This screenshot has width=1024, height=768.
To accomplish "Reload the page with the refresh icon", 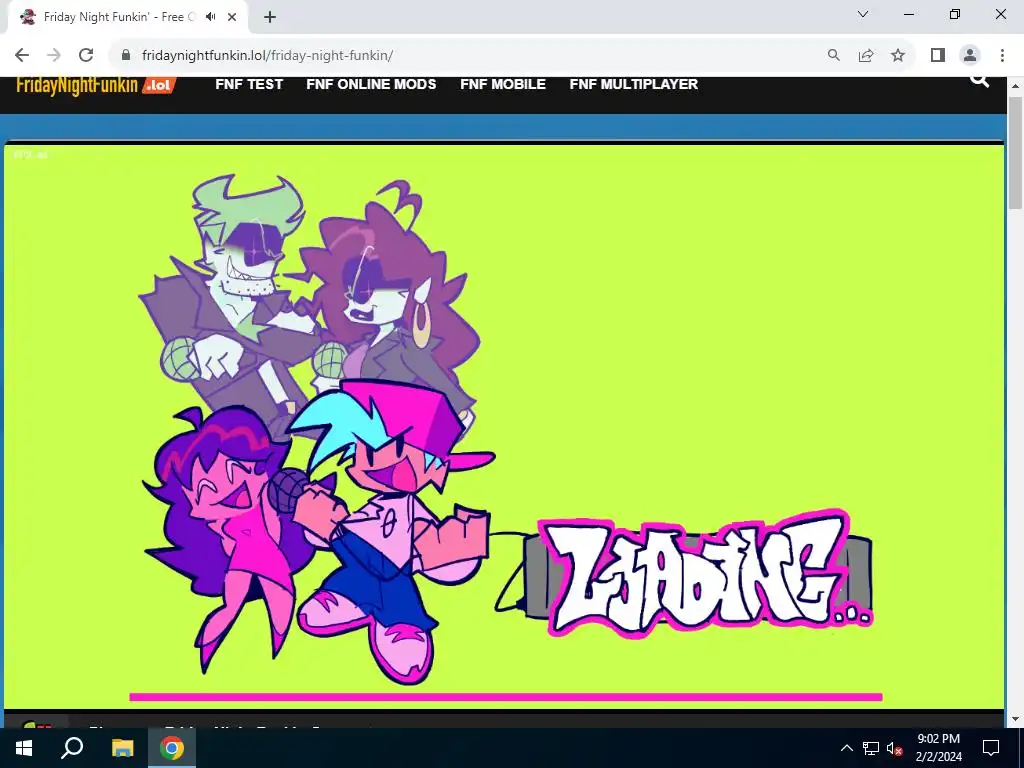I will tap(86, 56).
